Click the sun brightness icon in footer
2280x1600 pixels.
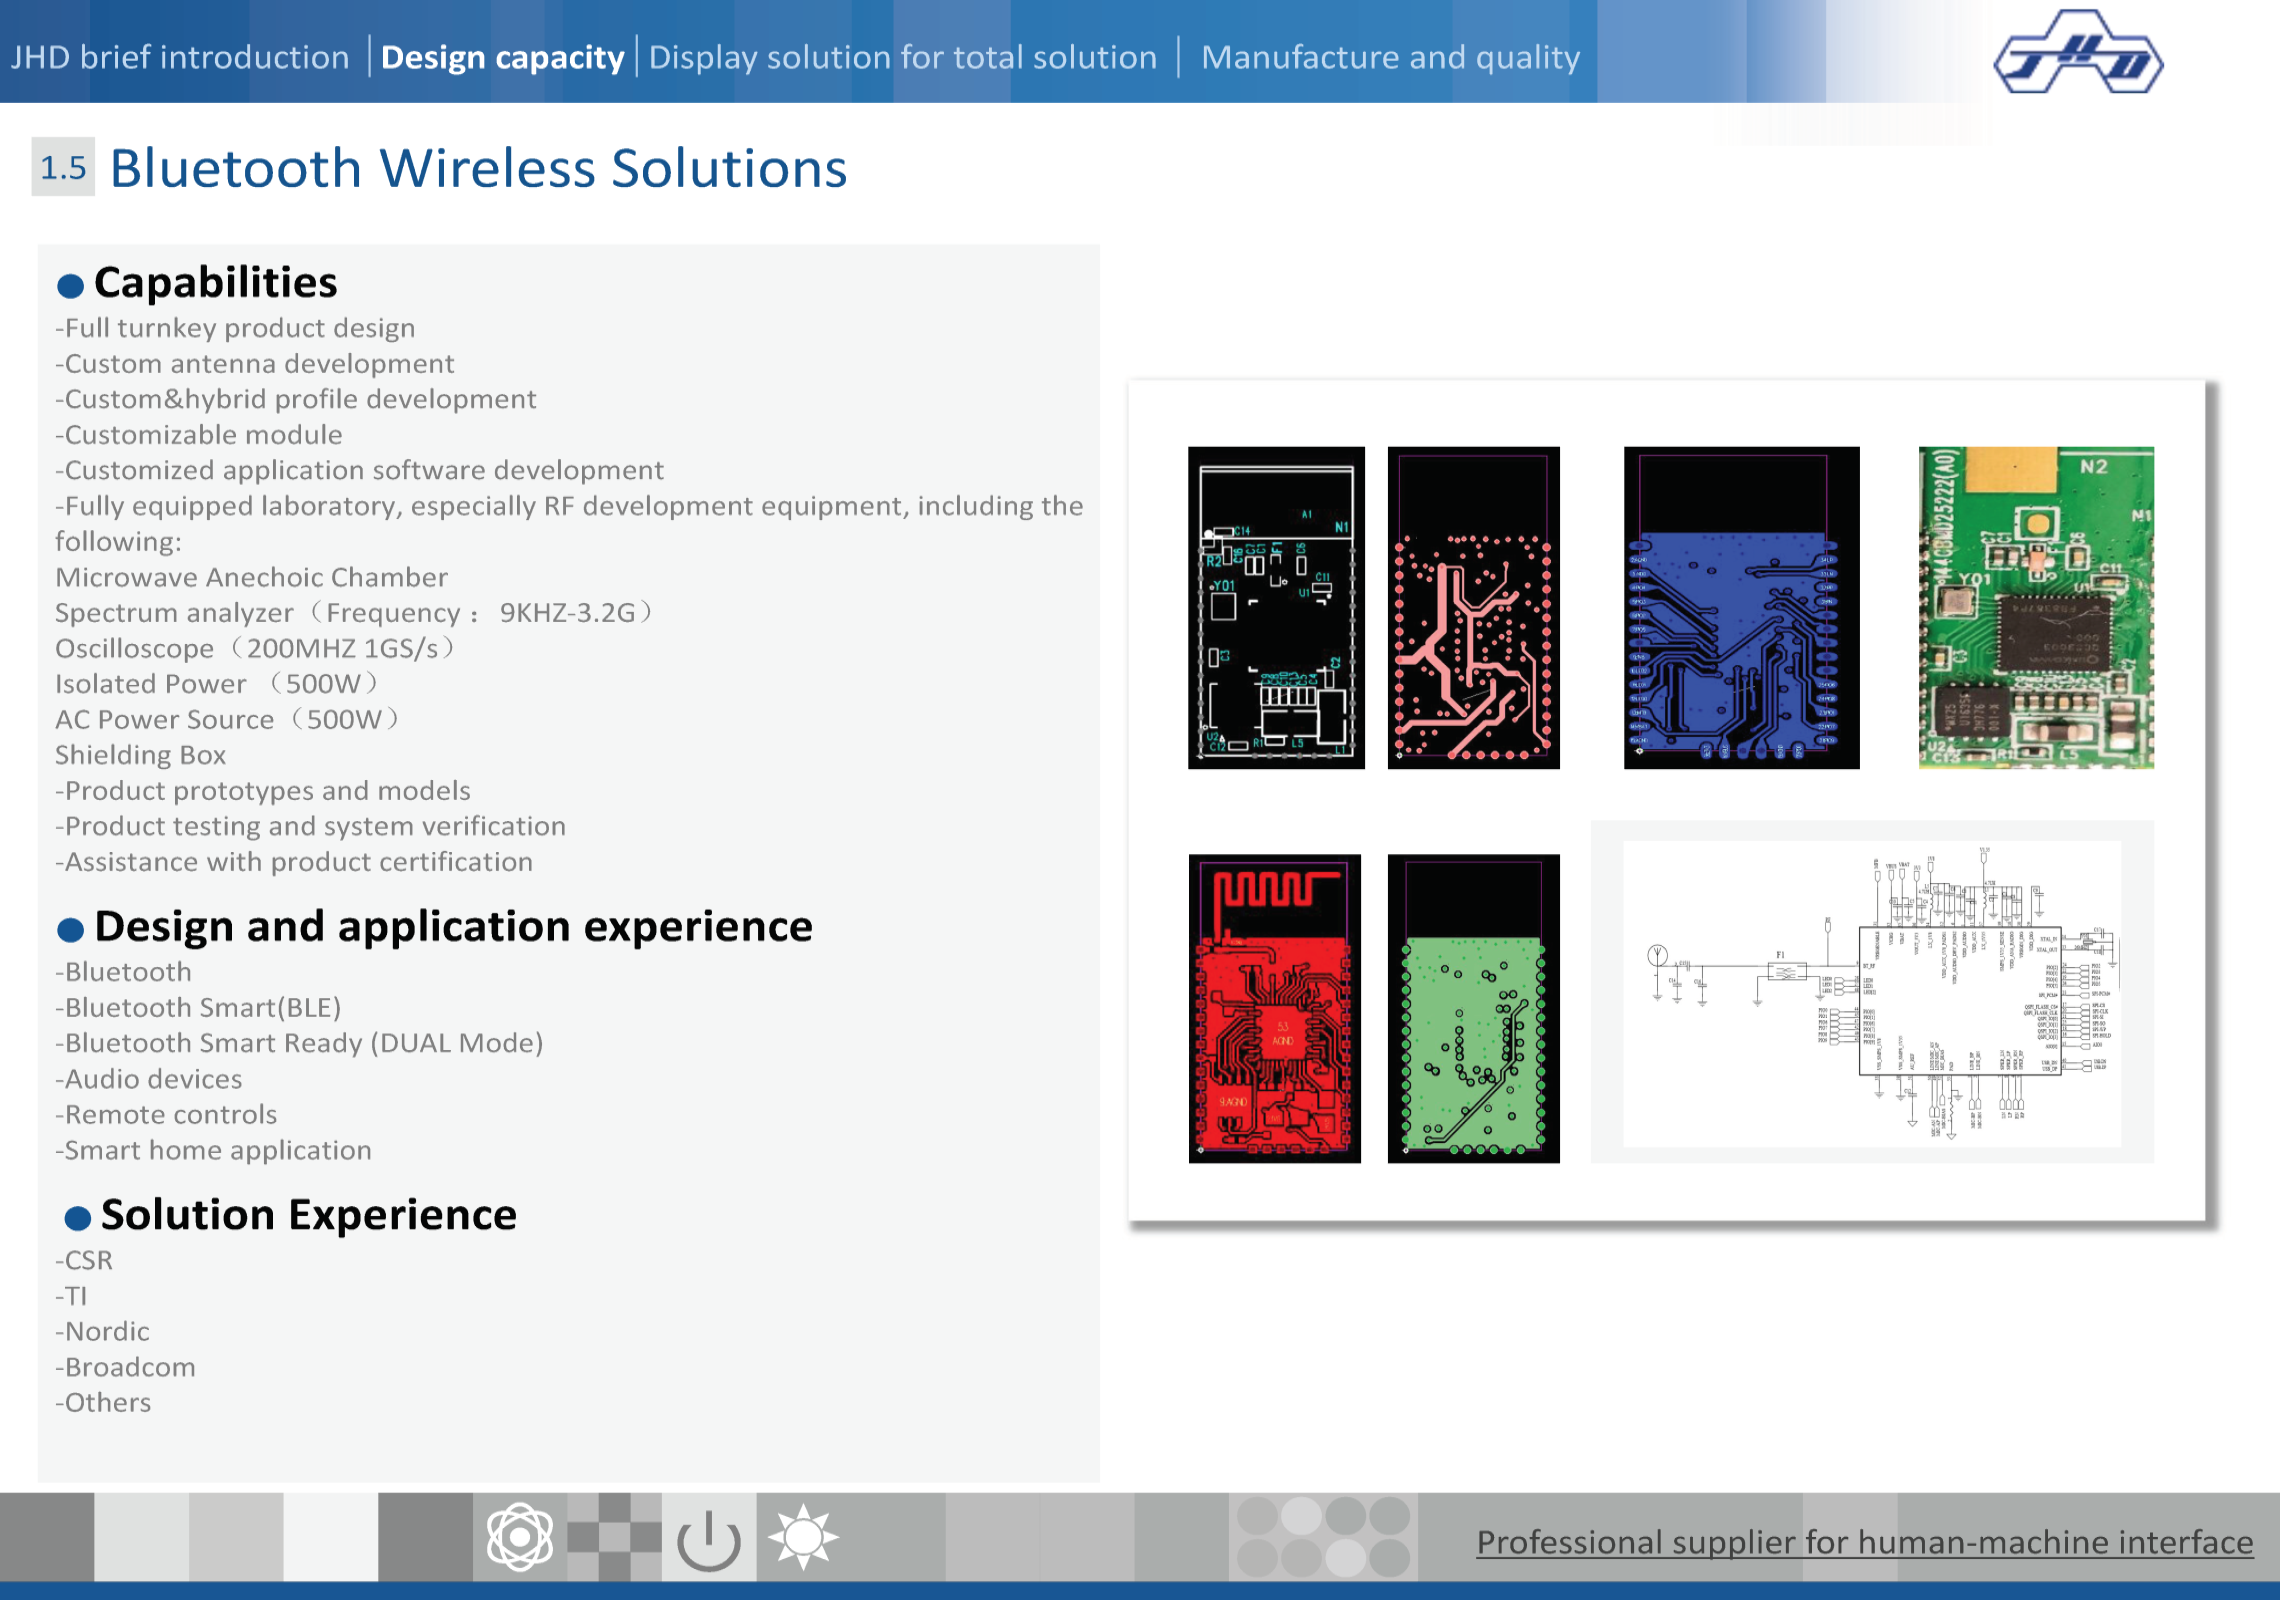click(803, 1537)
